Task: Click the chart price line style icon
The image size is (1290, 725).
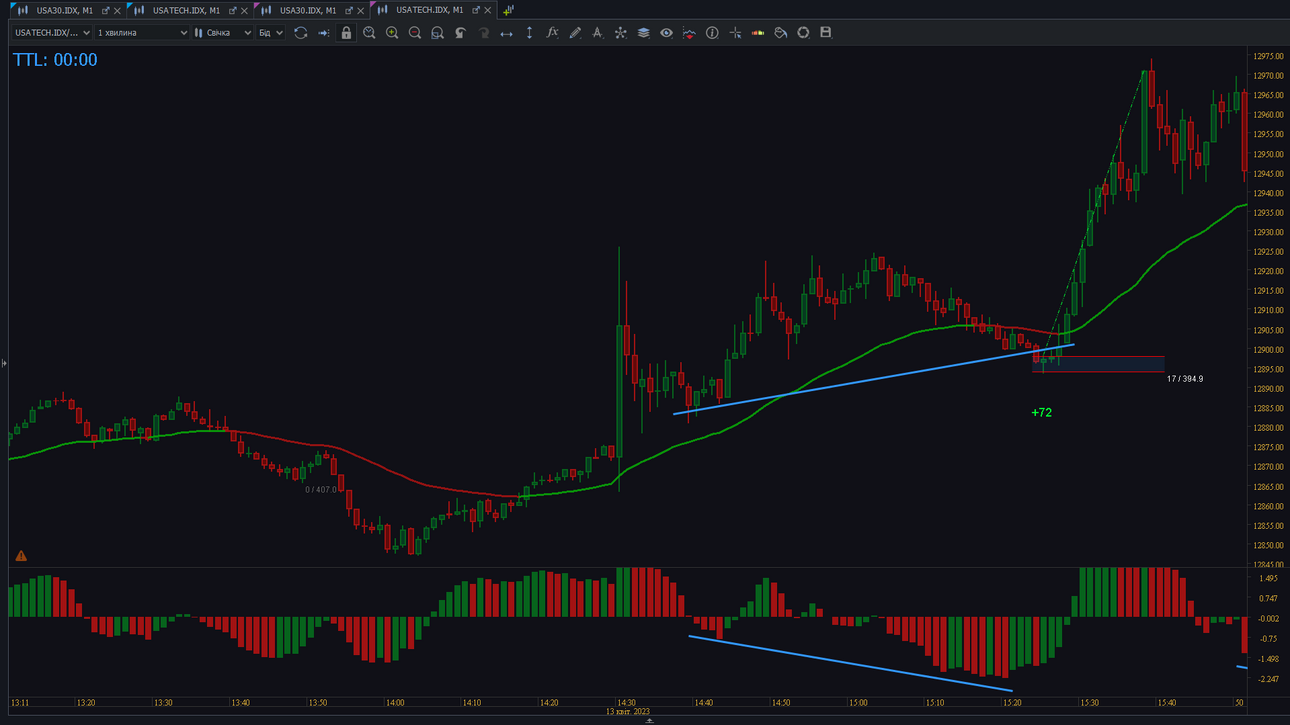Action: [689, 33]
